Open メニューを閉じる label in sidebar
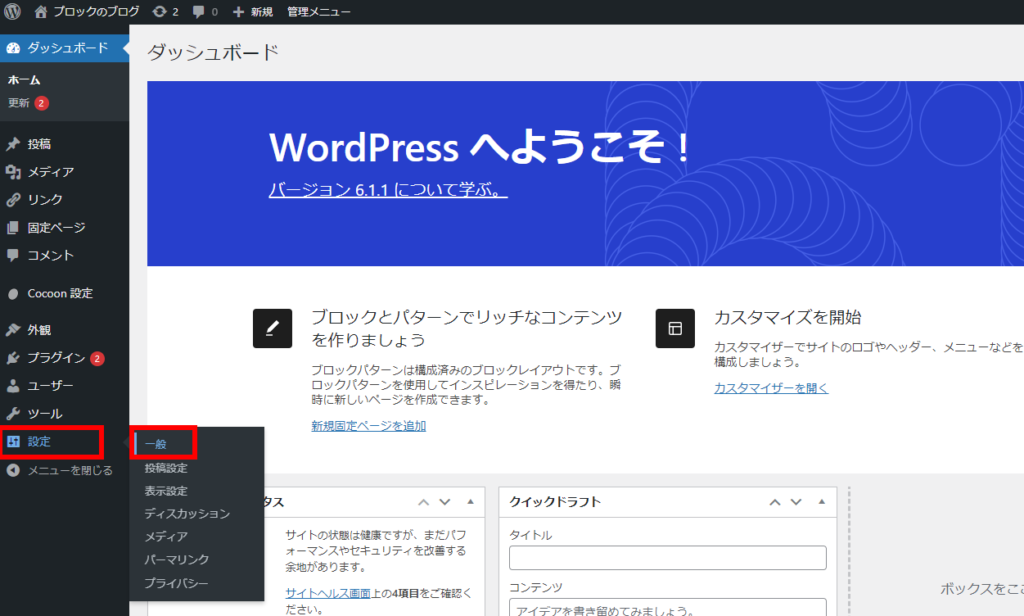This screenshot has height=616, width=1024. (x=70, y=470)
